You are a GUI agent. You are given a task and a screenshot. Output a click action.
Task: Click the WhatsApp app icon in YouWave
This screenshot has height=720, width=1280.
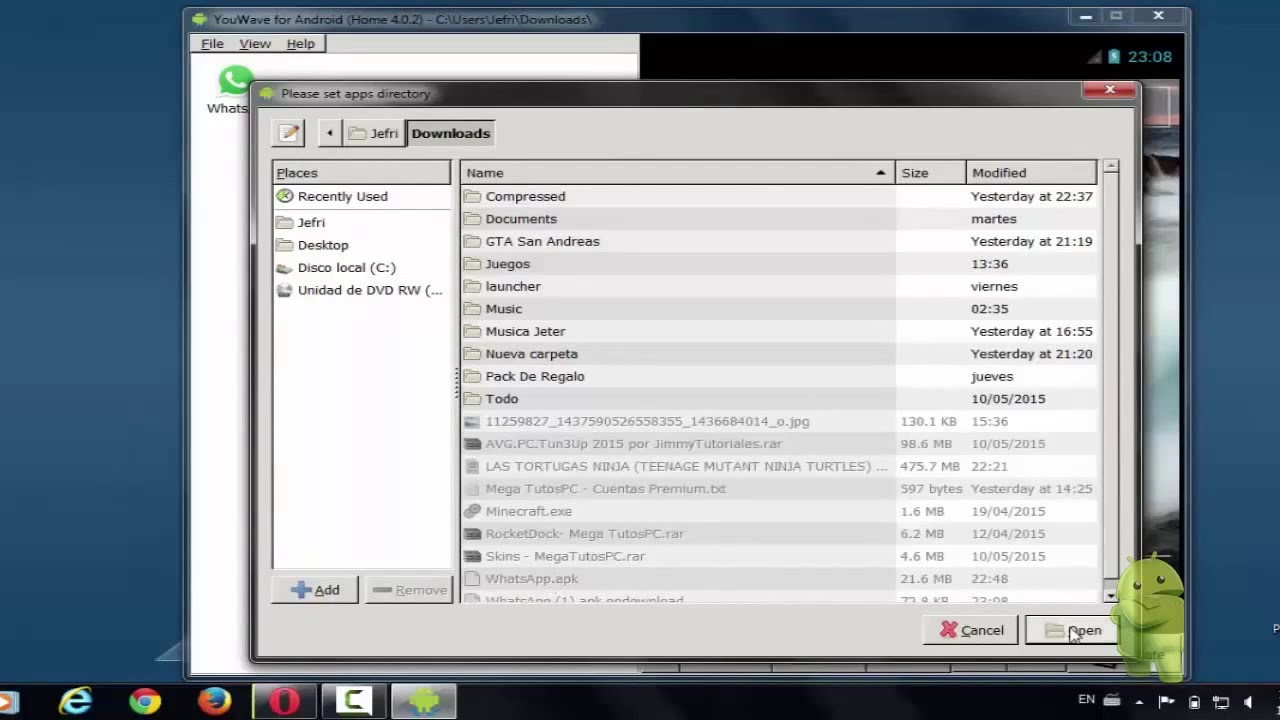(235, 80)
